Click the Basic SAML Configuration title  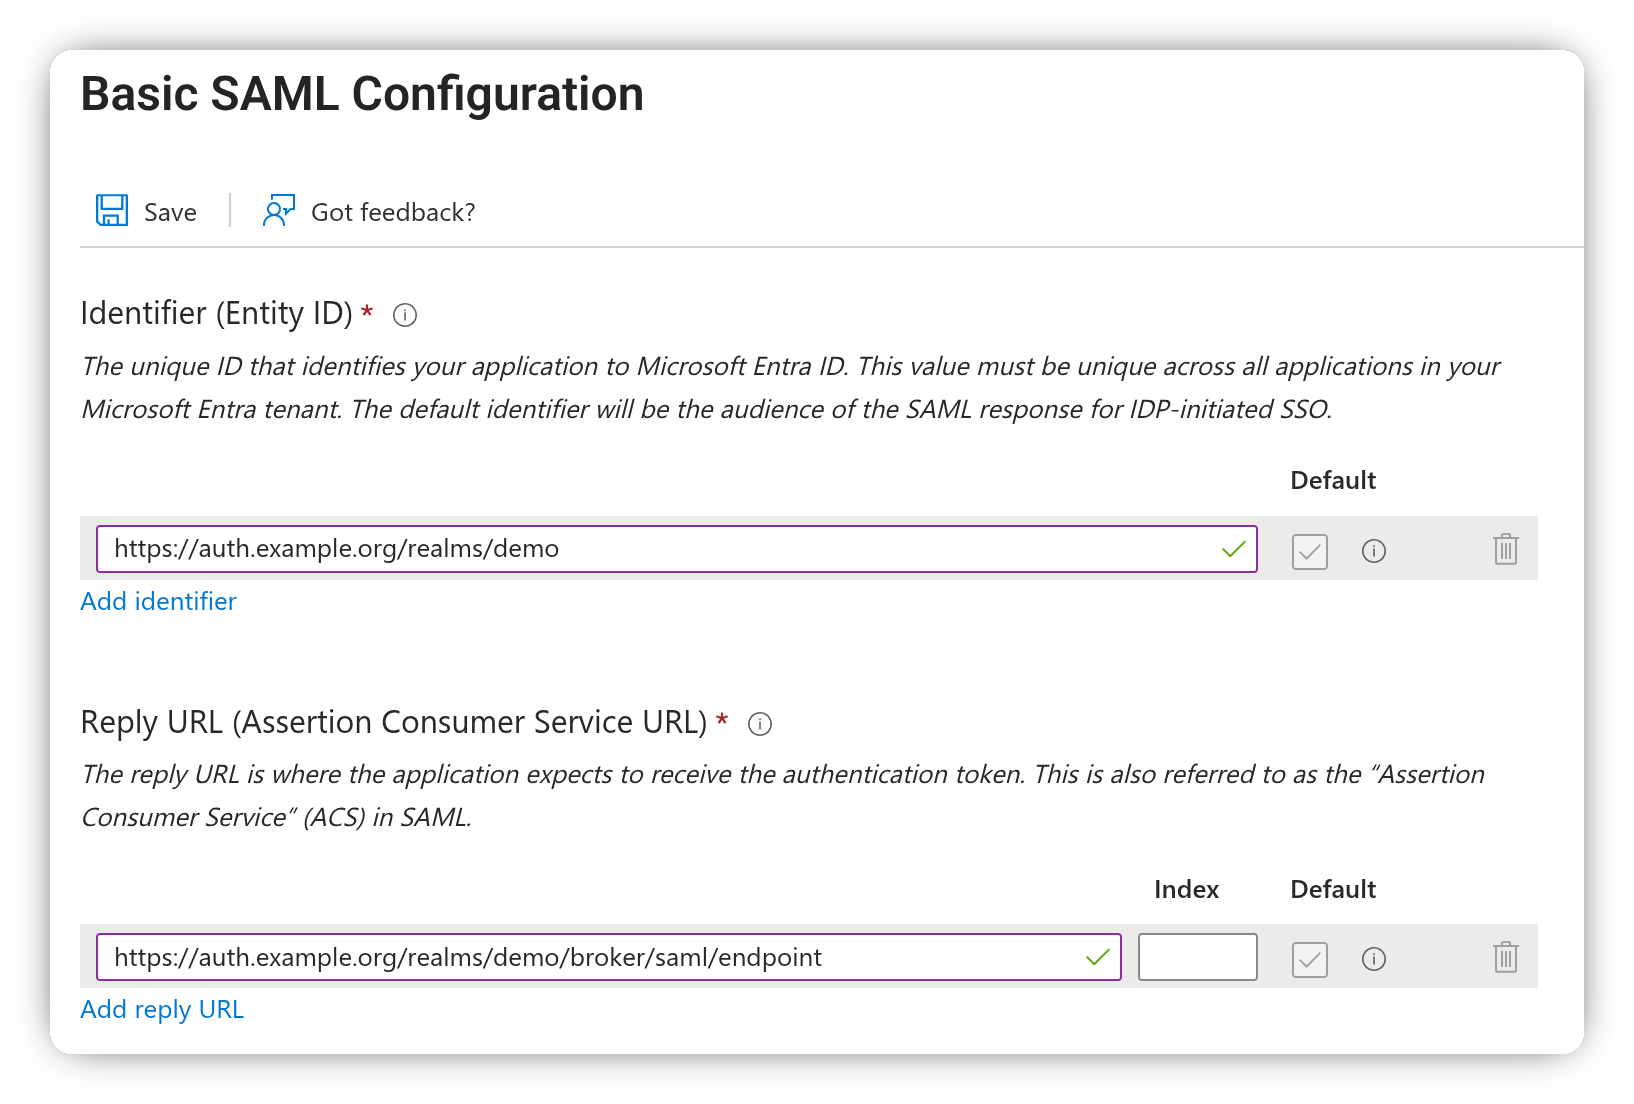(362, 94)
